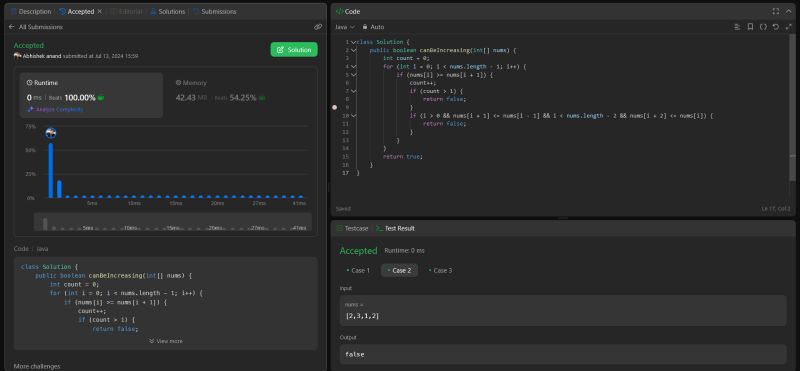Expand the code with View more
The image size is (800, 371).
tap(165, 341)
